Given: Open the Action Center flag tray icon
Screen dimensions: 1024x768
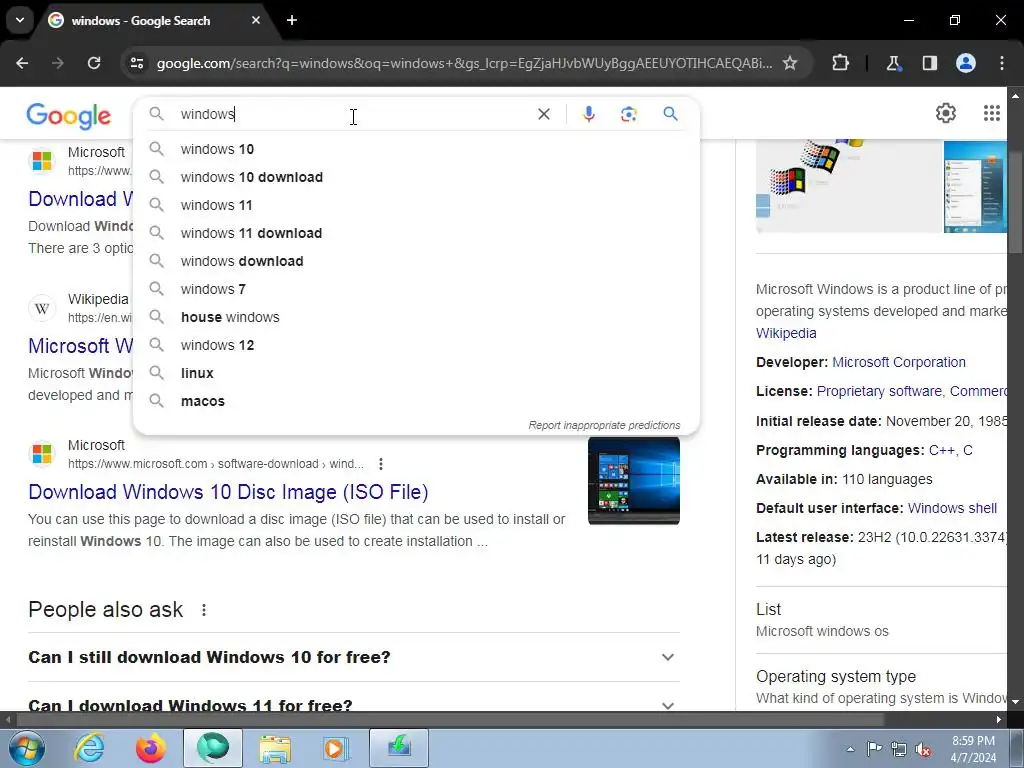Looking at the screenshot, I should [874, 749].
